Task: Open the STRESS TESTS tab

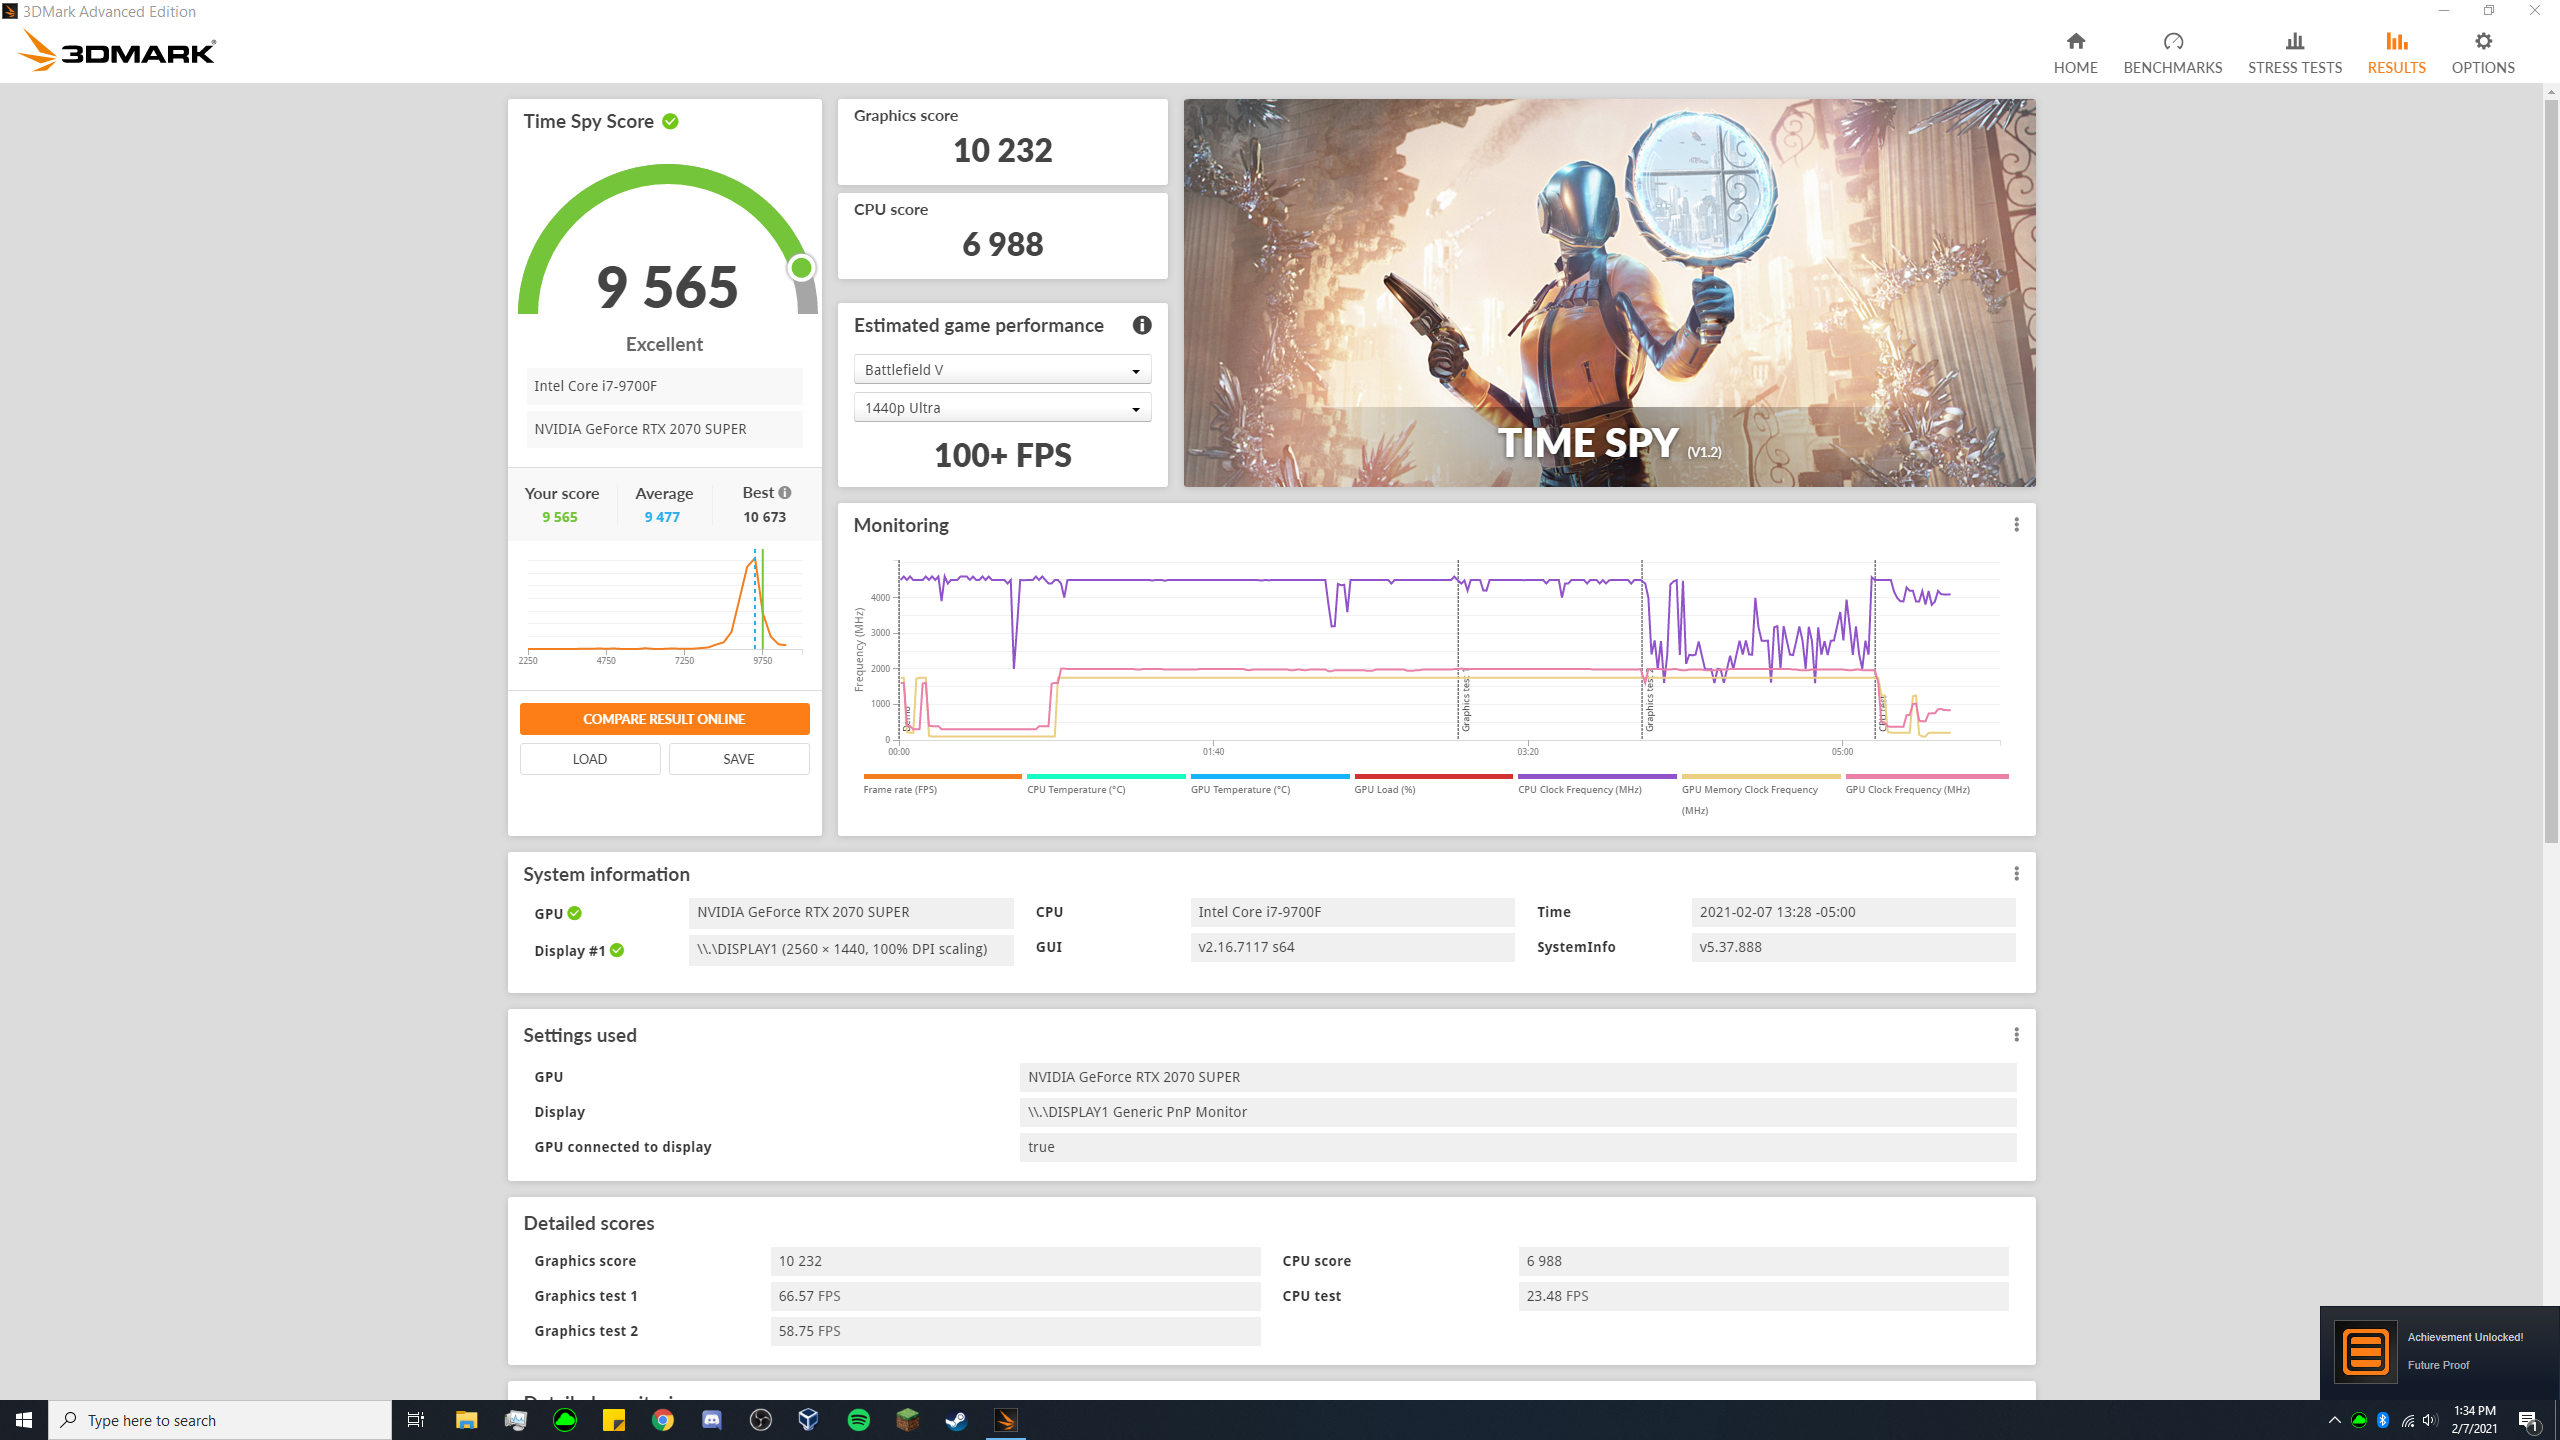Action: [2294, 53]
